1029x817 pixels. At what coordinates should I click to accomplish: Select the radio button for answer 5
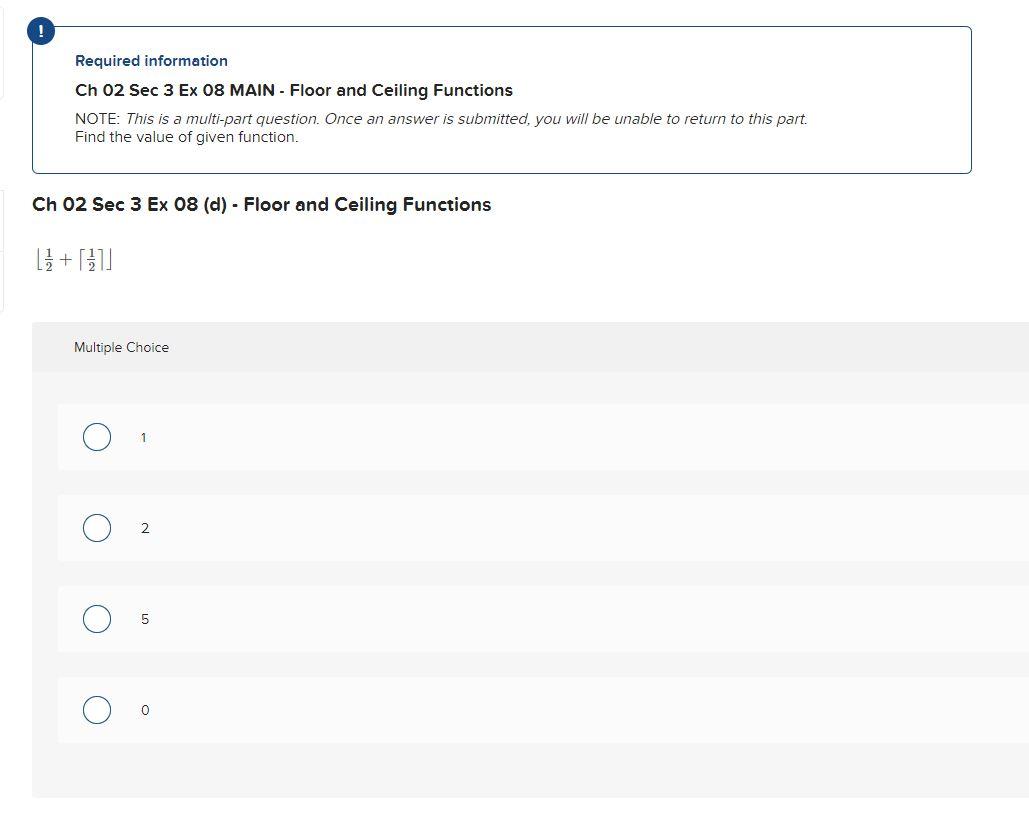click(x=97, y=619)
